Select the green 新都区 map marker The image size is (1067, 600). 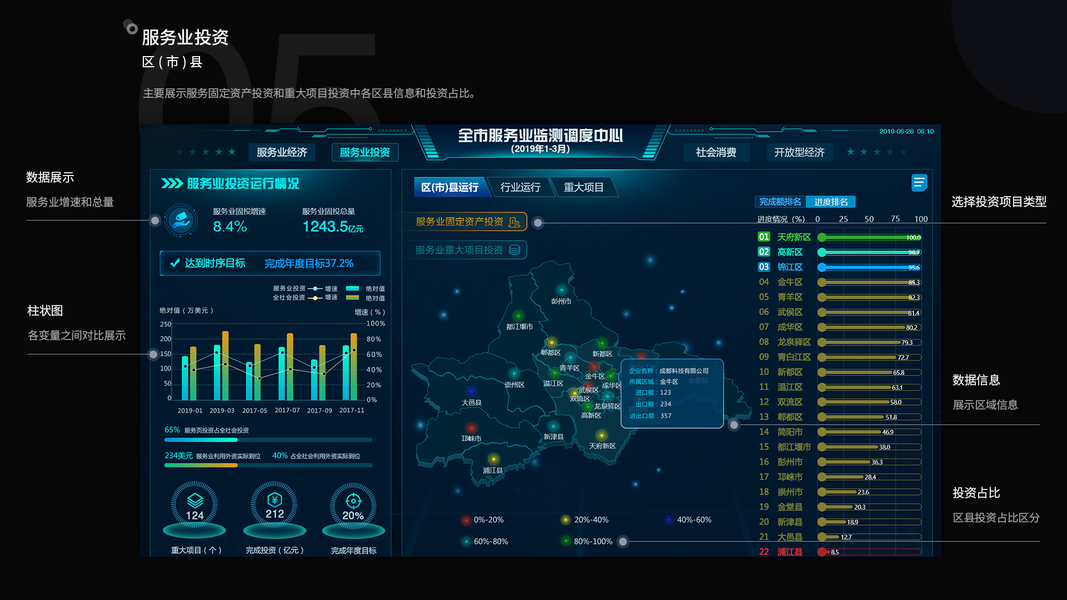(602, 344)
